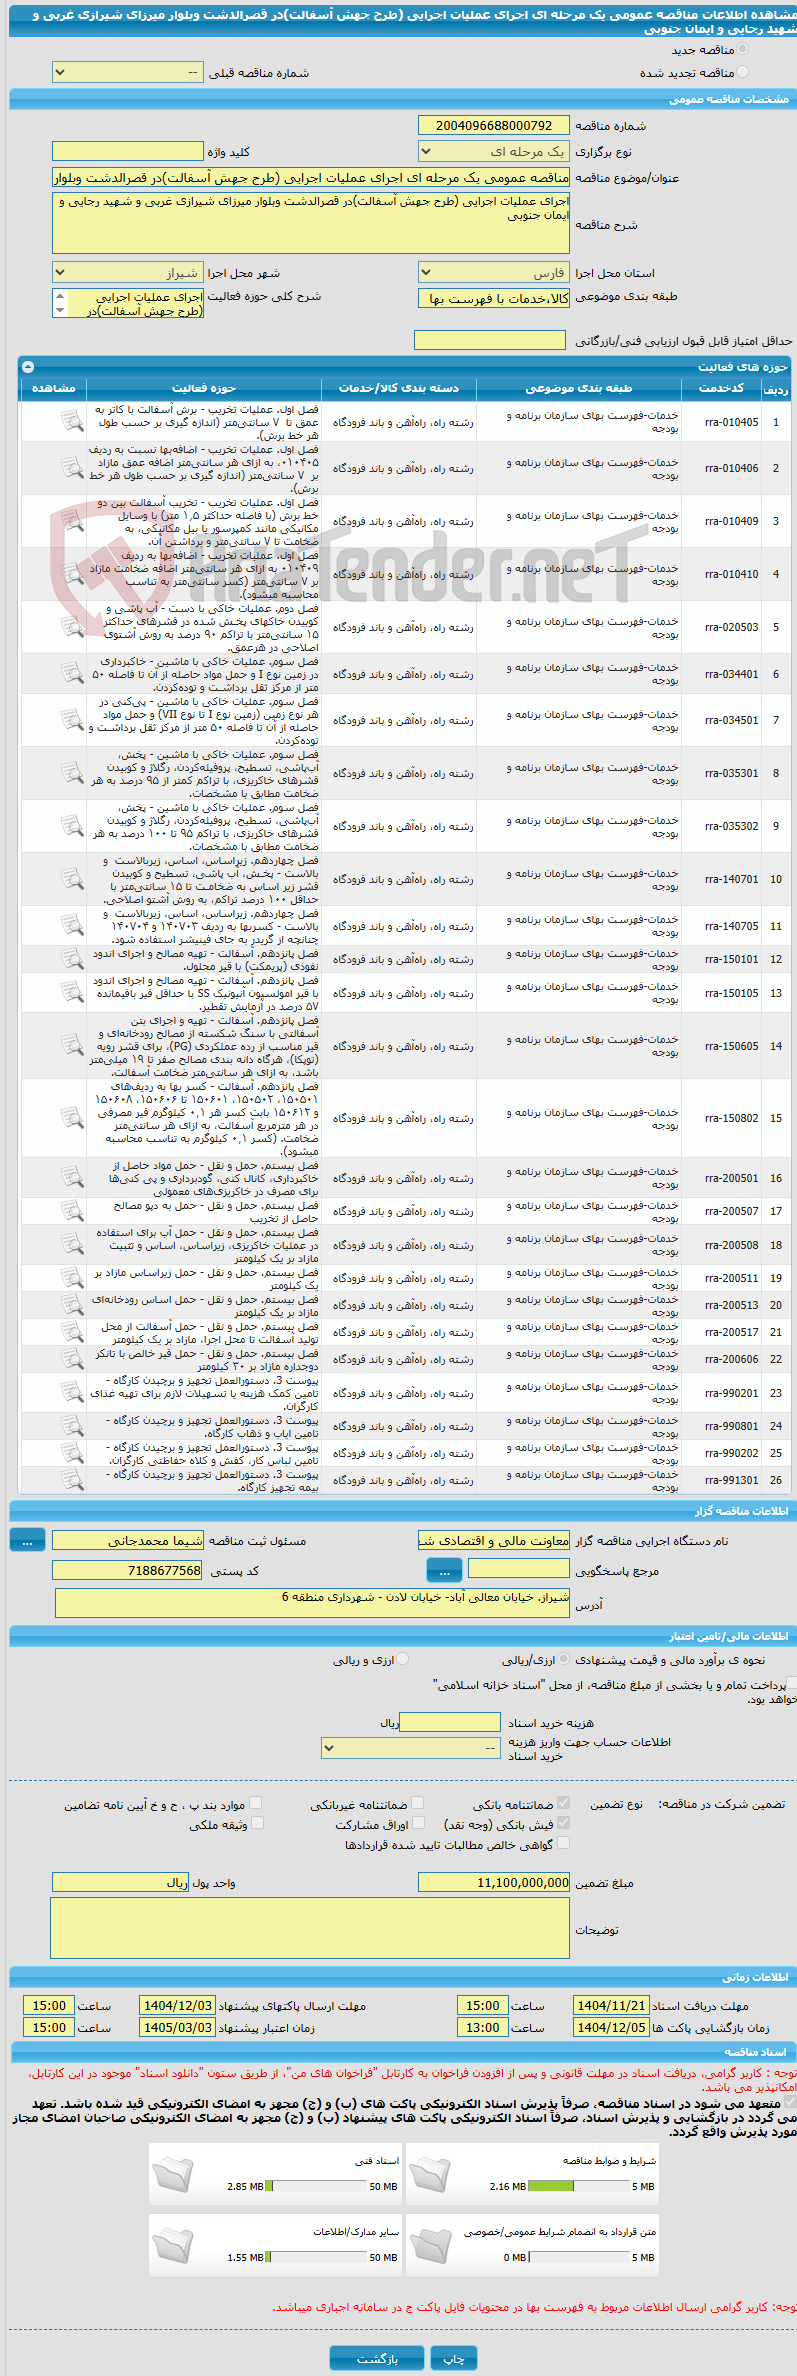Toggle the اوراق مشارکت checkbox
797x2376 pixels.
[x=418, y=1823]
